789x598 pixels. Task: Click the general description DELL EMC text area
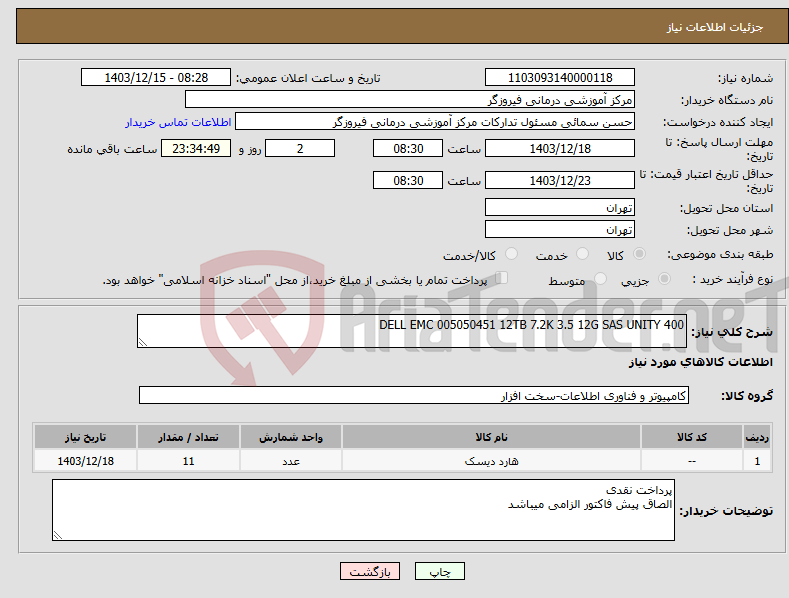tap(412, 331)
